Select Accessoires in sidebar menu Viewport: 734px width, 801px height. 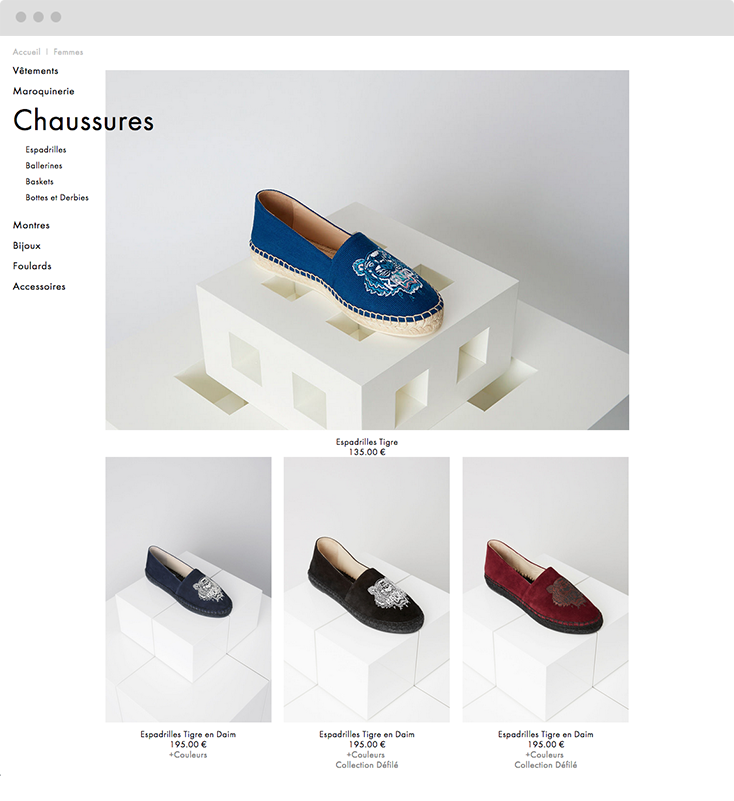click(39, 287)
